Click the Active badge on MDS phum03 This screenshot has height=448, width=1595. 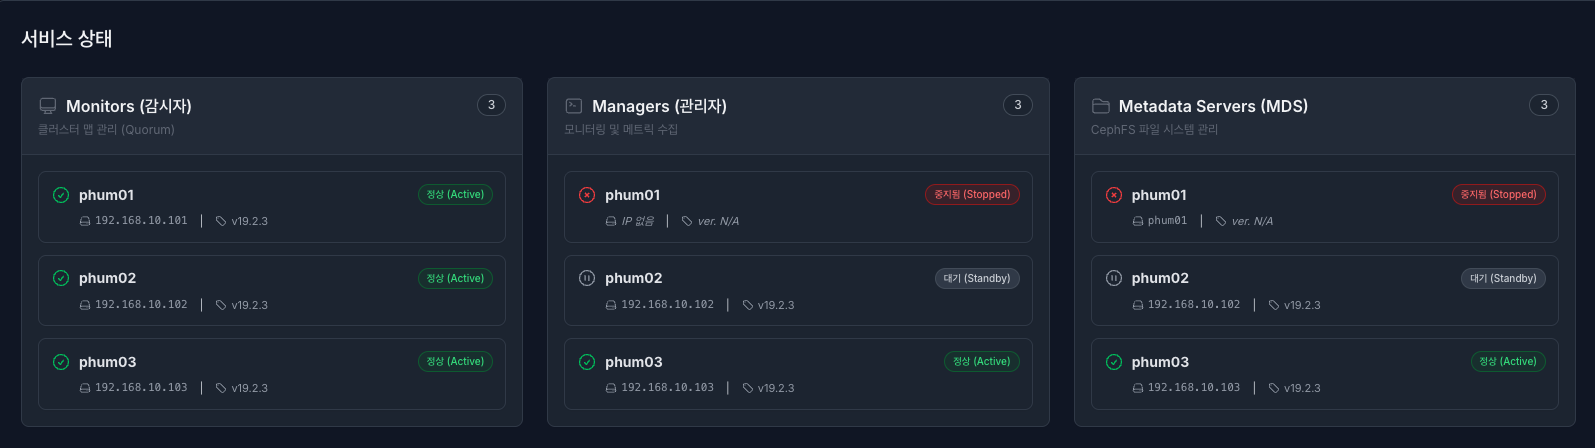[1508, 362]
